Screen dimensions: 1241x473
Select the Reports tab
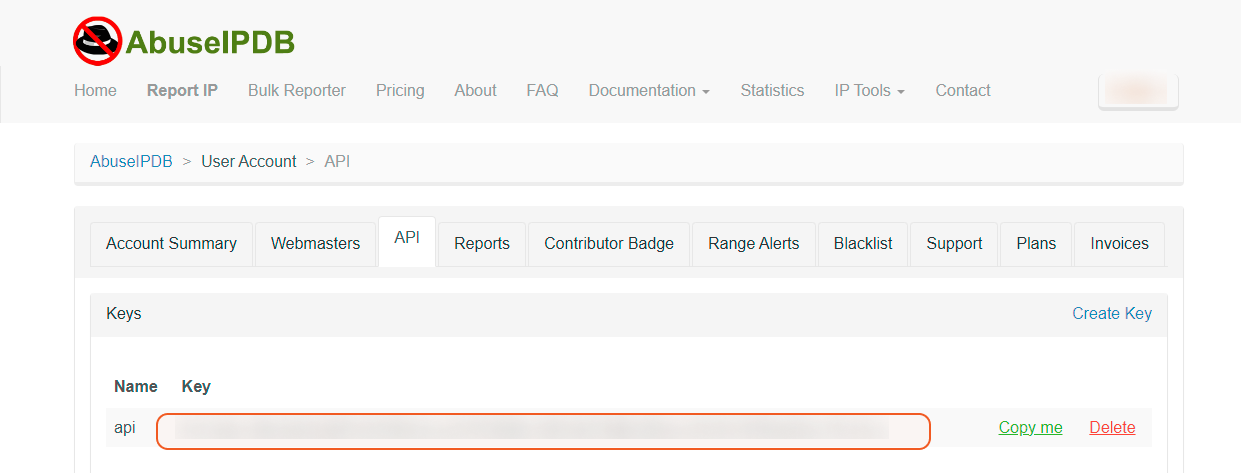point(481,244)
